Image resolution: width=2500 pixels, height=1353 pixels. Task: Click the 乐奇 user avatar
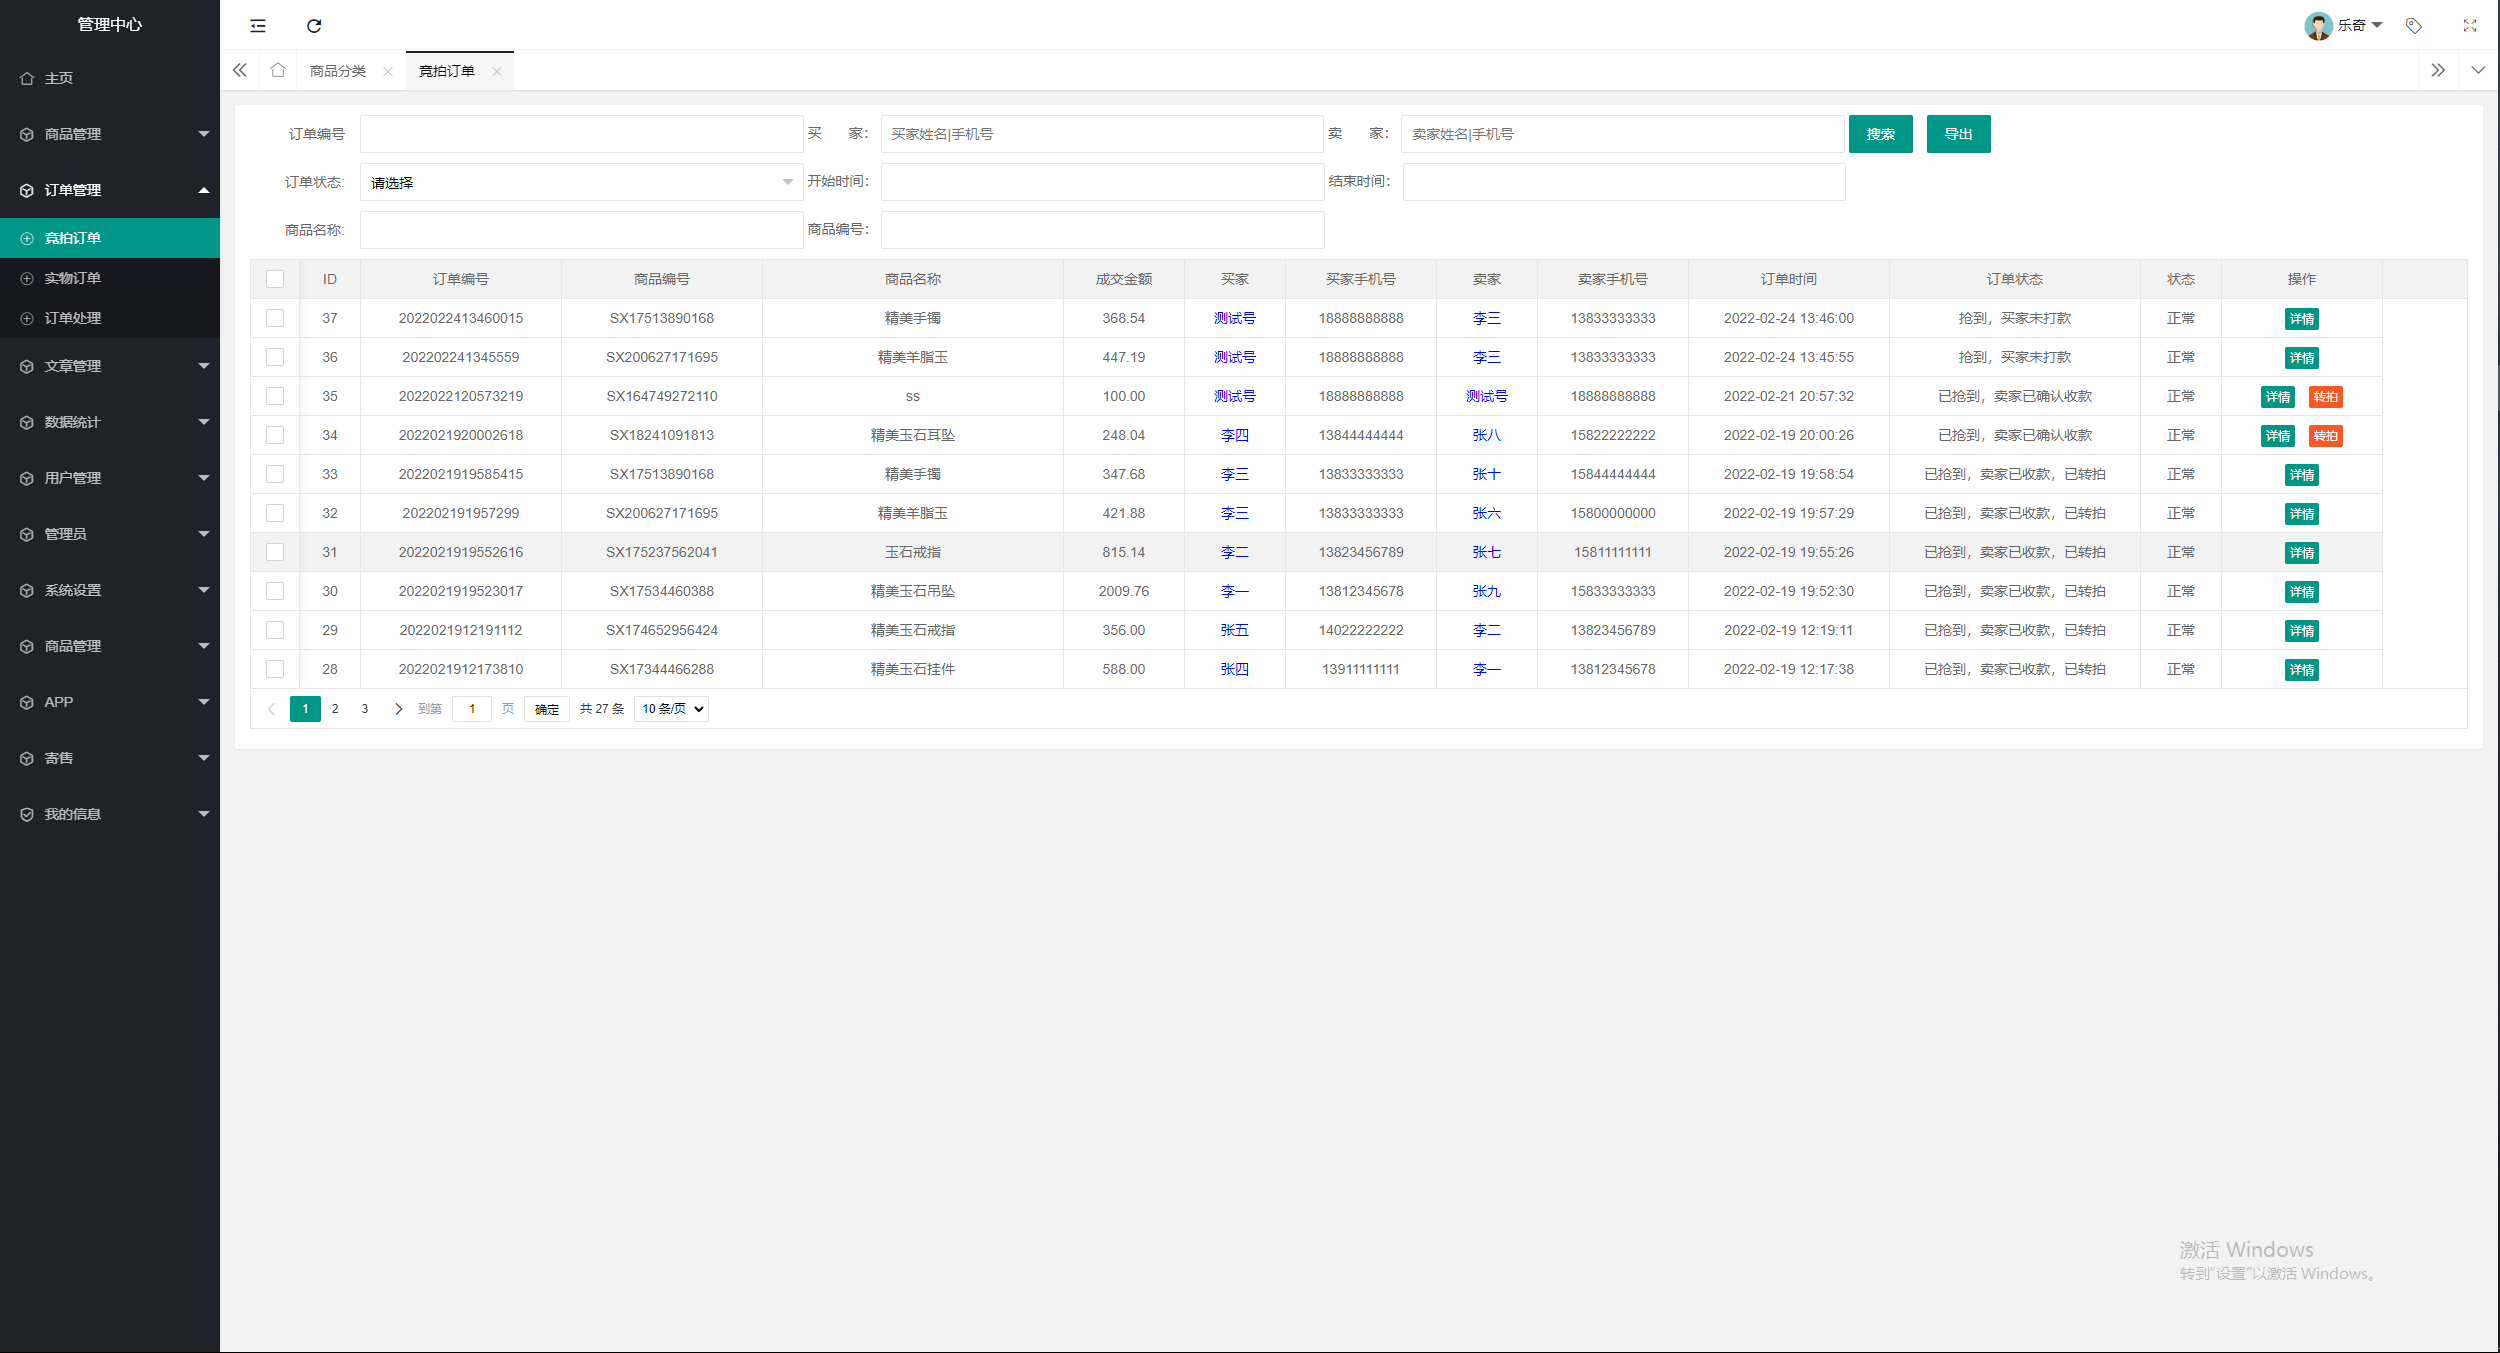click(2318, 26)
